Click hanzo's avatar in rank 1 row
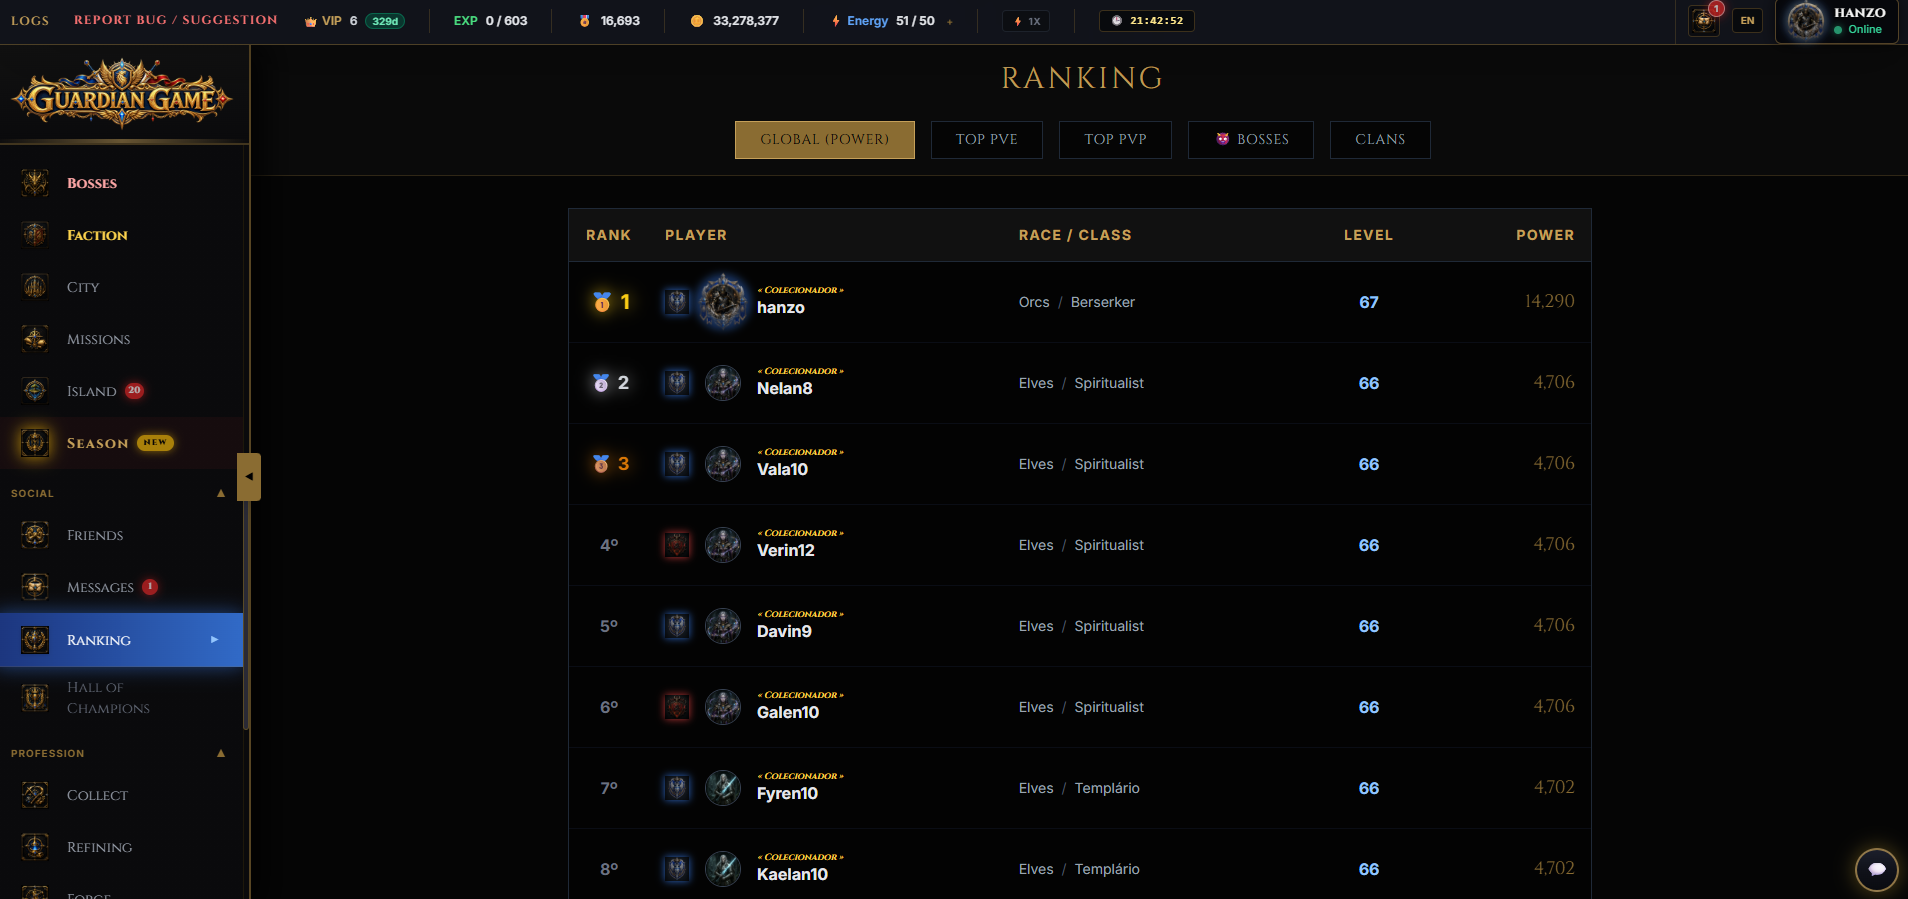 click(722, 301)
